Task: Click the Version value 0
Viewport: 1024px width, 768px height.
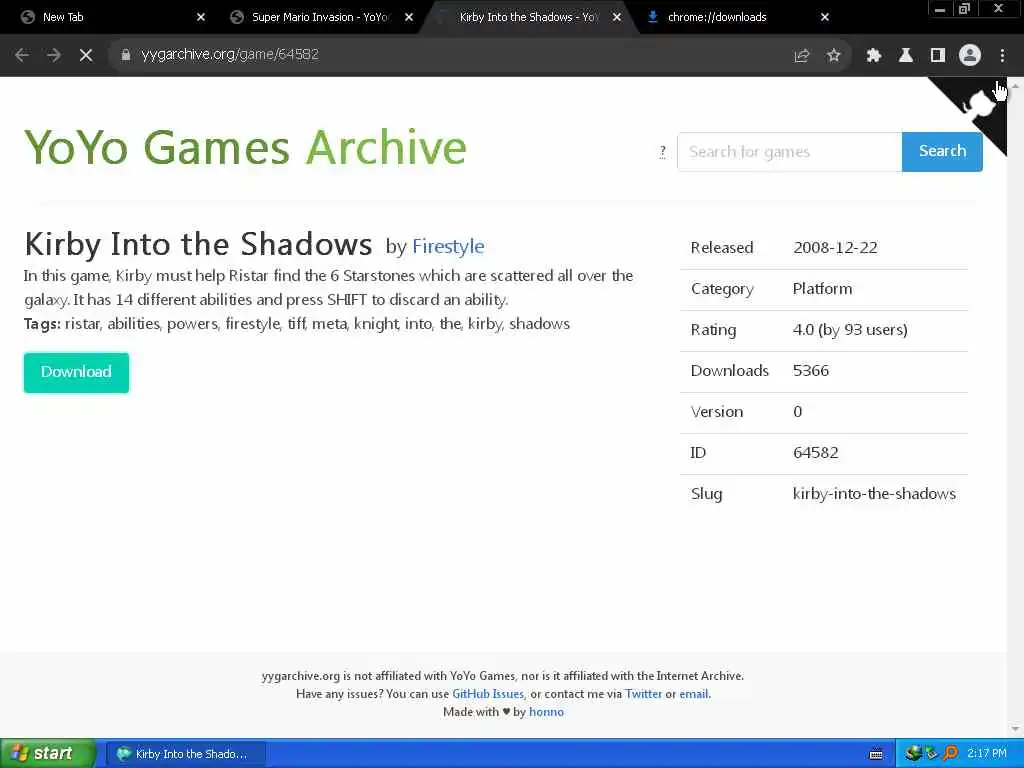Action: (797, 412)
